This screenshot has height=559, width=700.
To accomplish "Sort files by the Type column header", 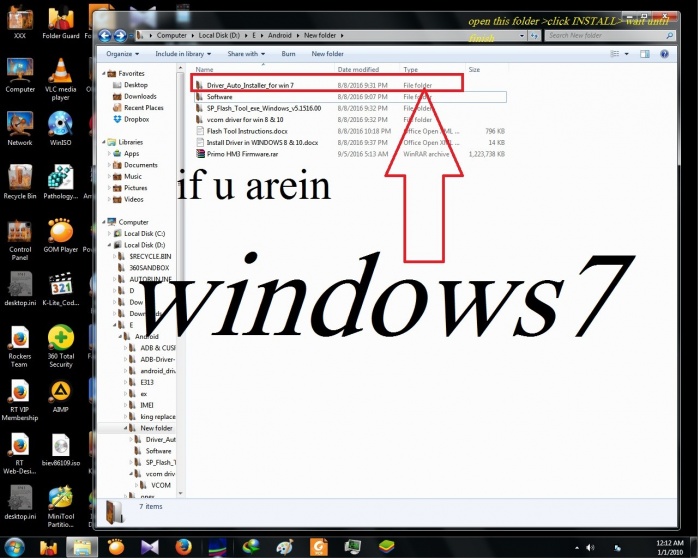I will pos(432,70).
